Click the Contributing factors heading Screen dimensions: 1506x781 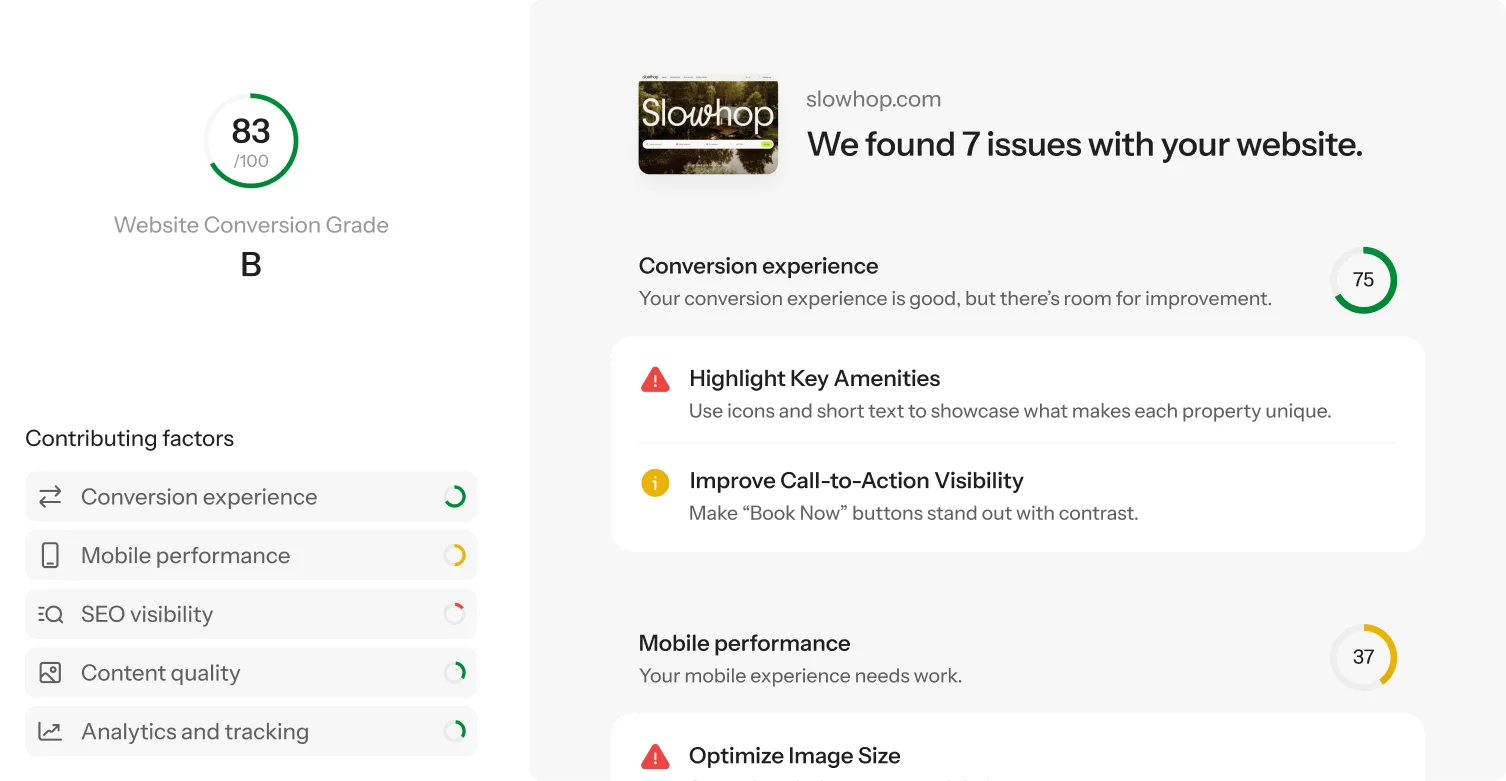click(129, 438)
